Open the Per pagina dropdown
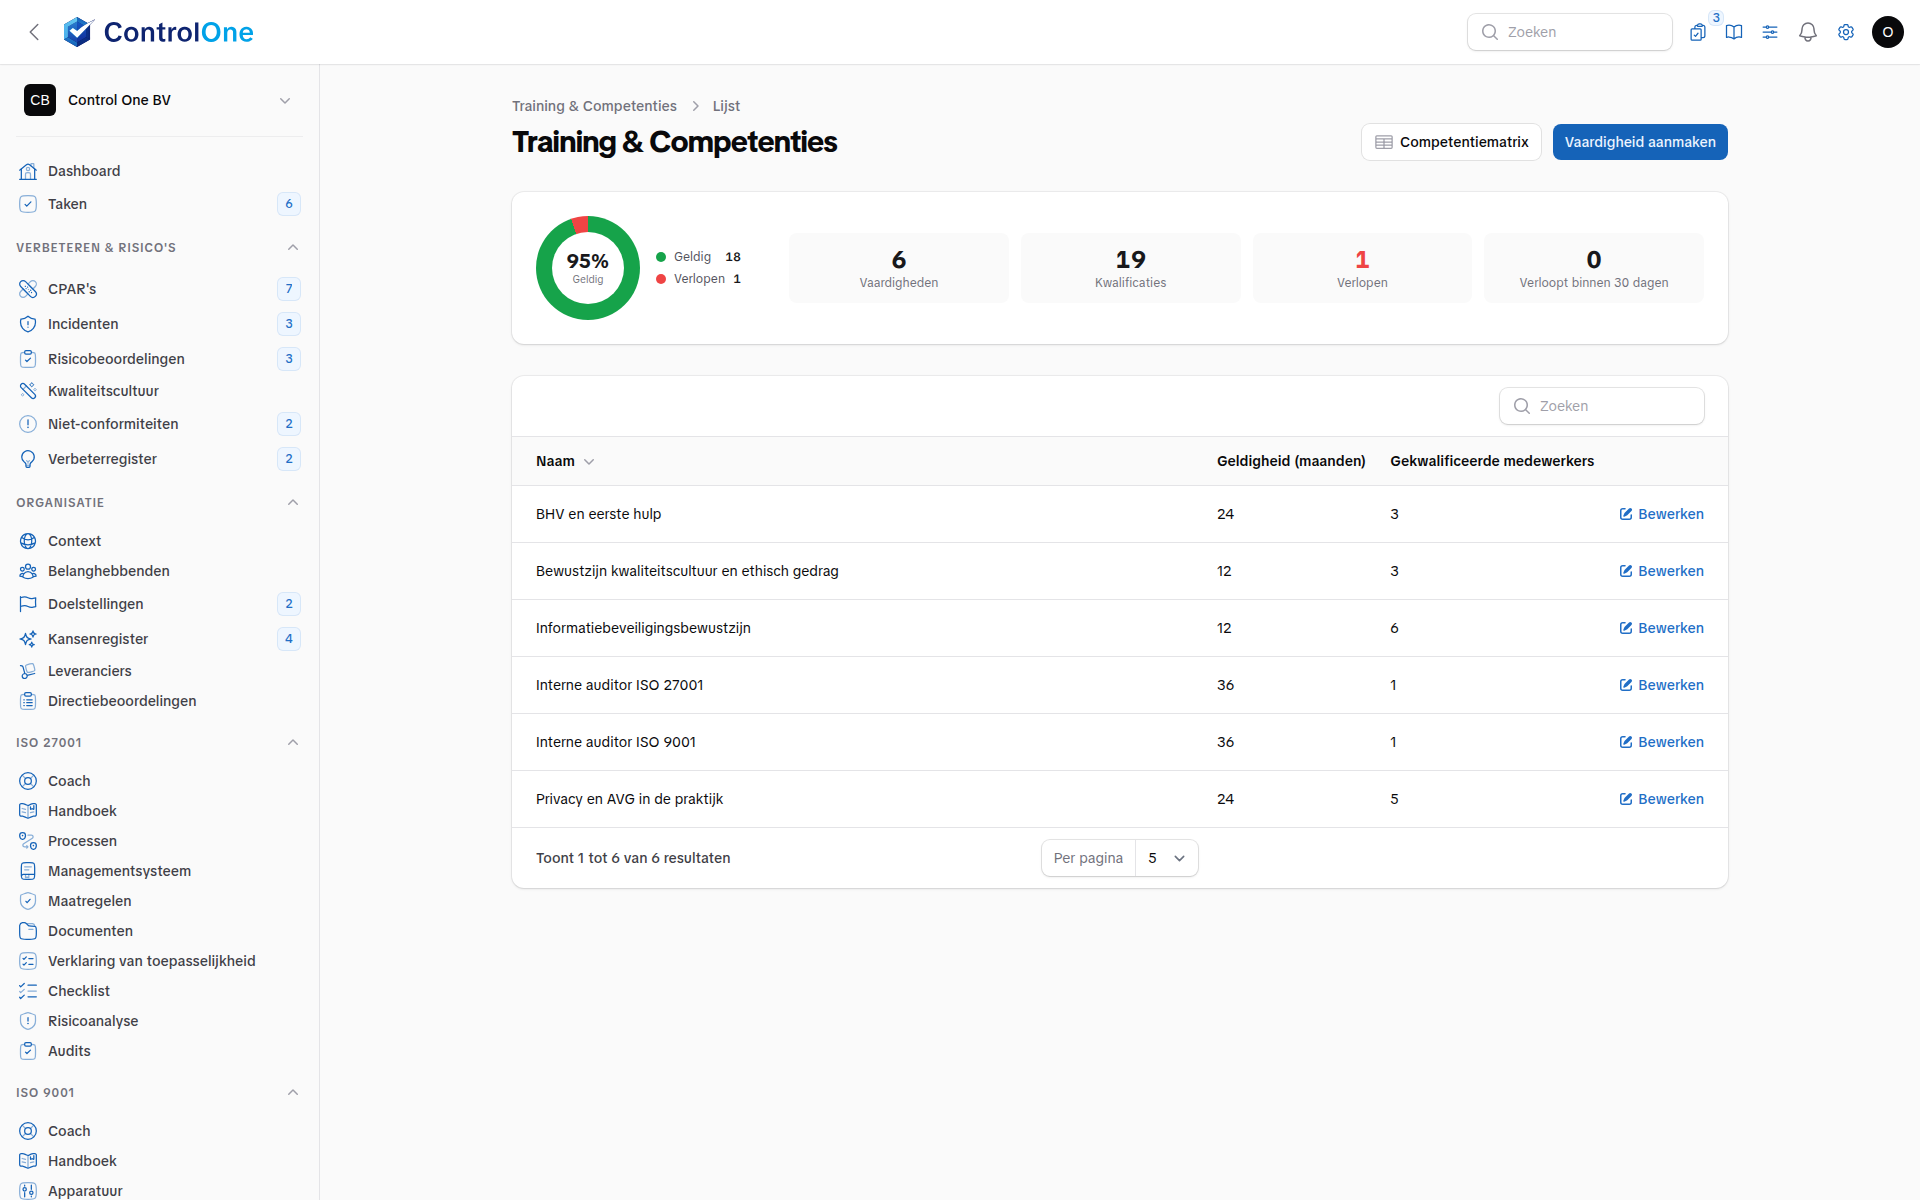 (1166, 858)
